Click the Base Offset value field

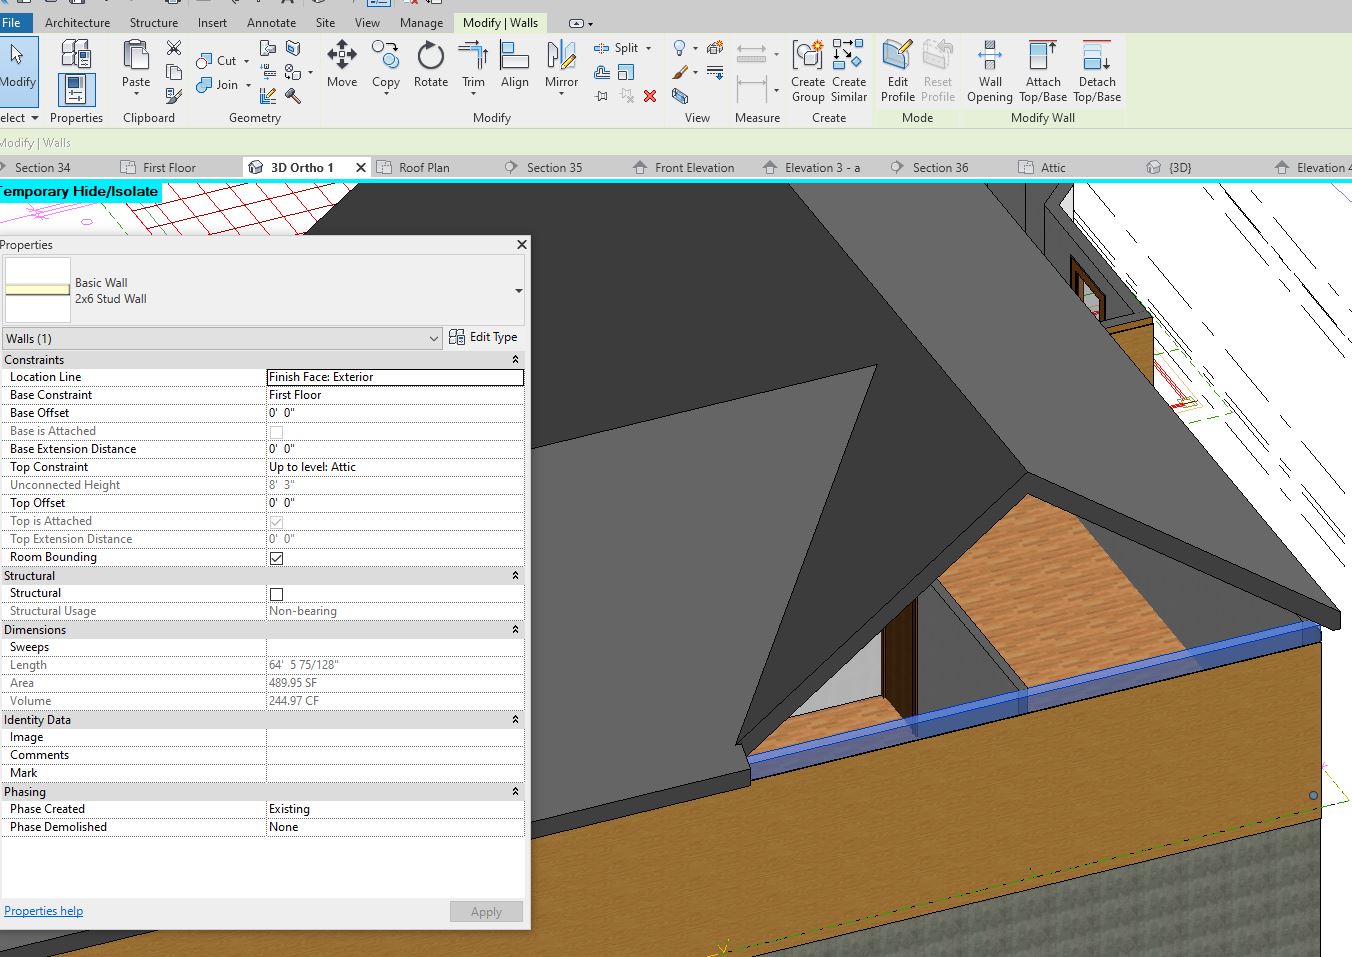pyautogui.click(x=395, y=412)
